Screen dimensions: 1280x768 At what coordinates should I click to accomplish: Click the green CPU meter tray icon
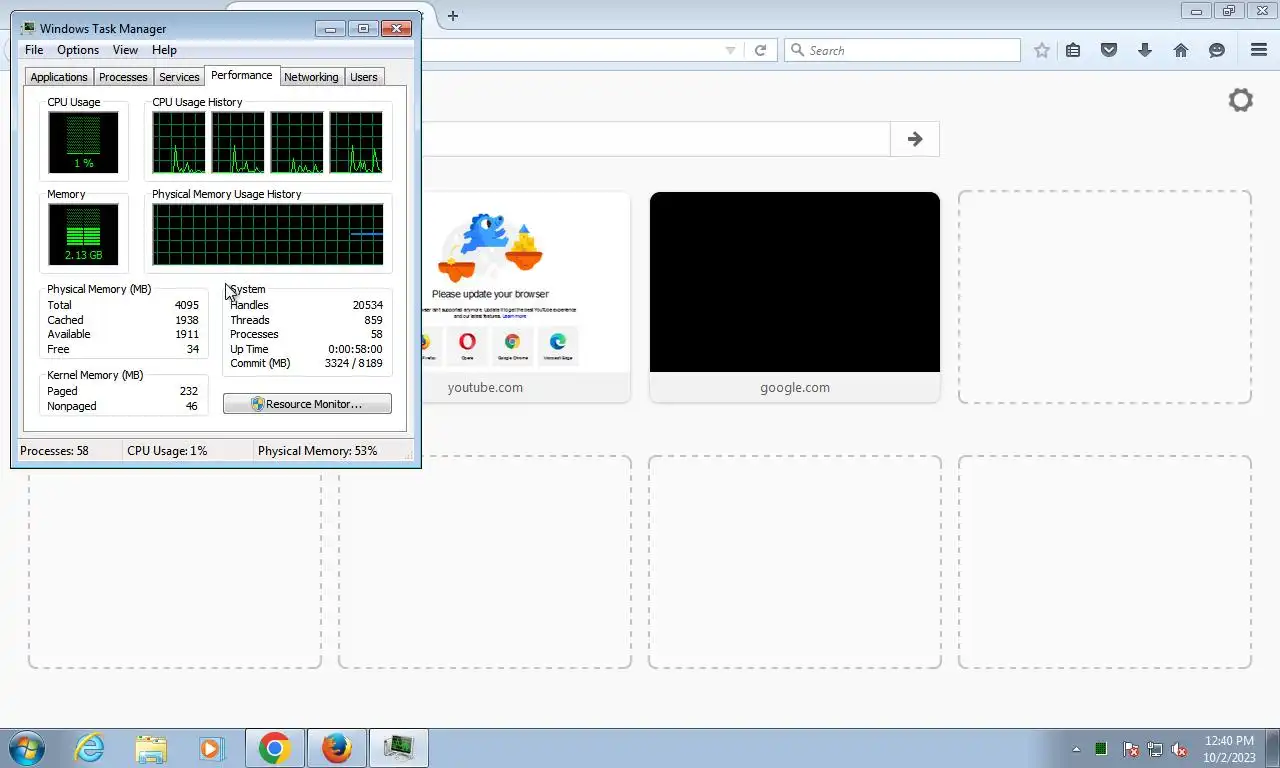1101,749
